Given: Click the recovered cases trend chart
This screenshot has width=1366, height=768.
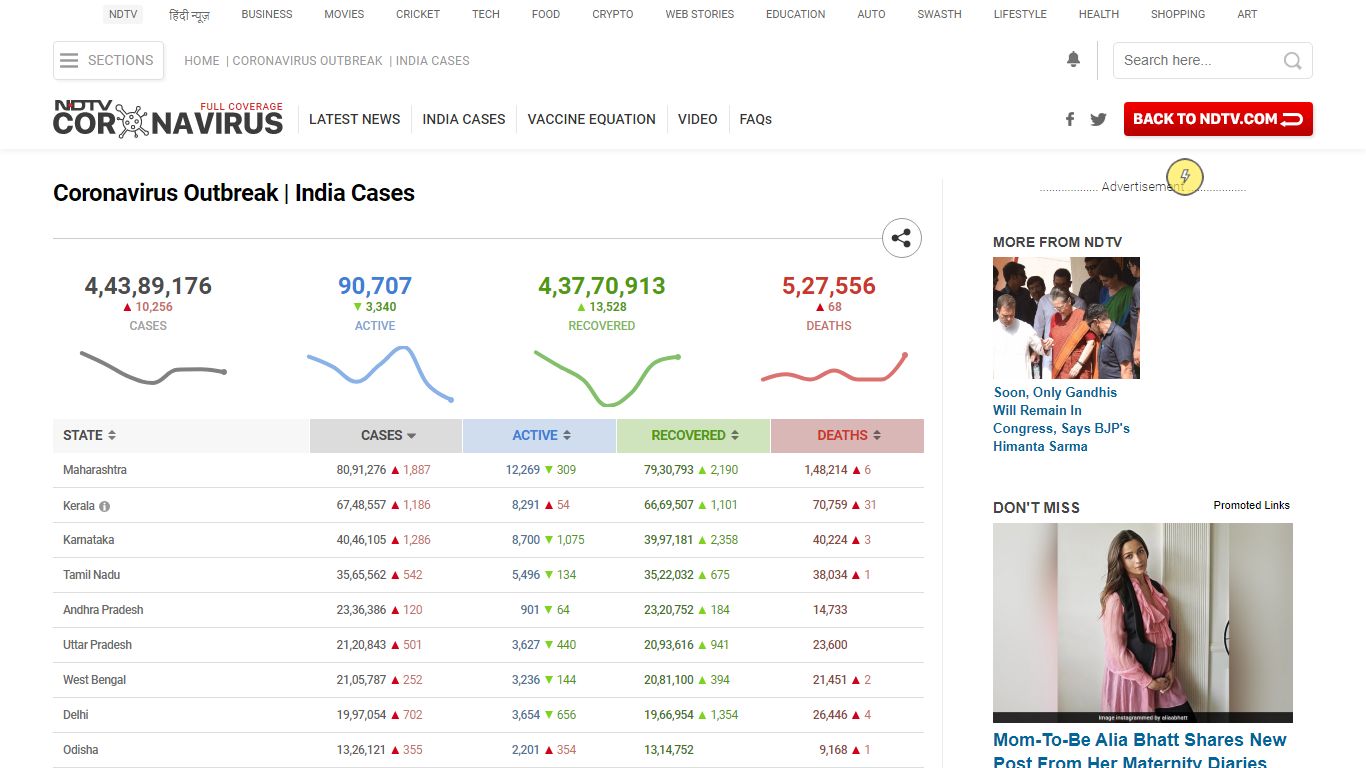Looking at the screenshot, I should (x=606, y=379).
